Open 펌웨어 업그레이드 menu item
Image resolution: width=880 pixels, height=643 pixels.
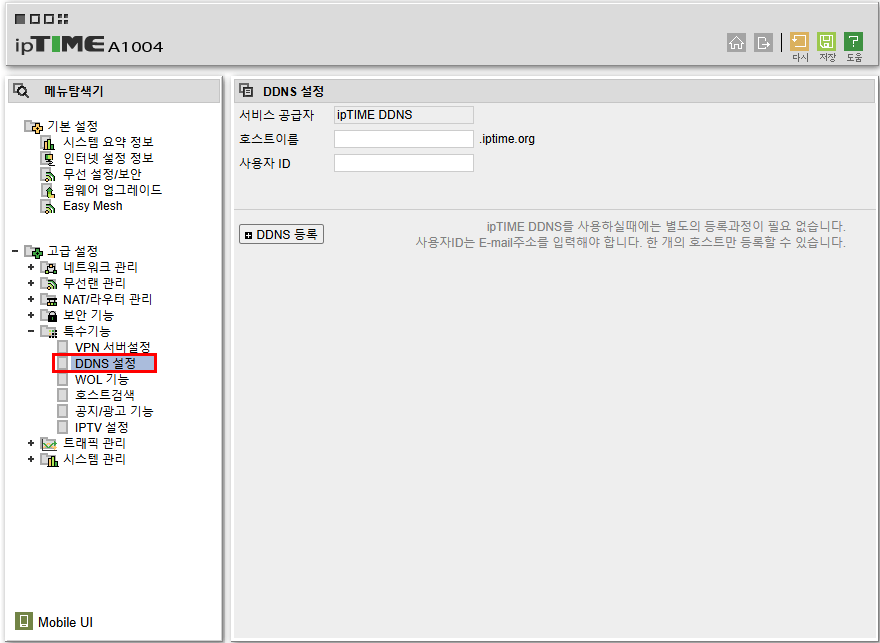tap(112, 190)
